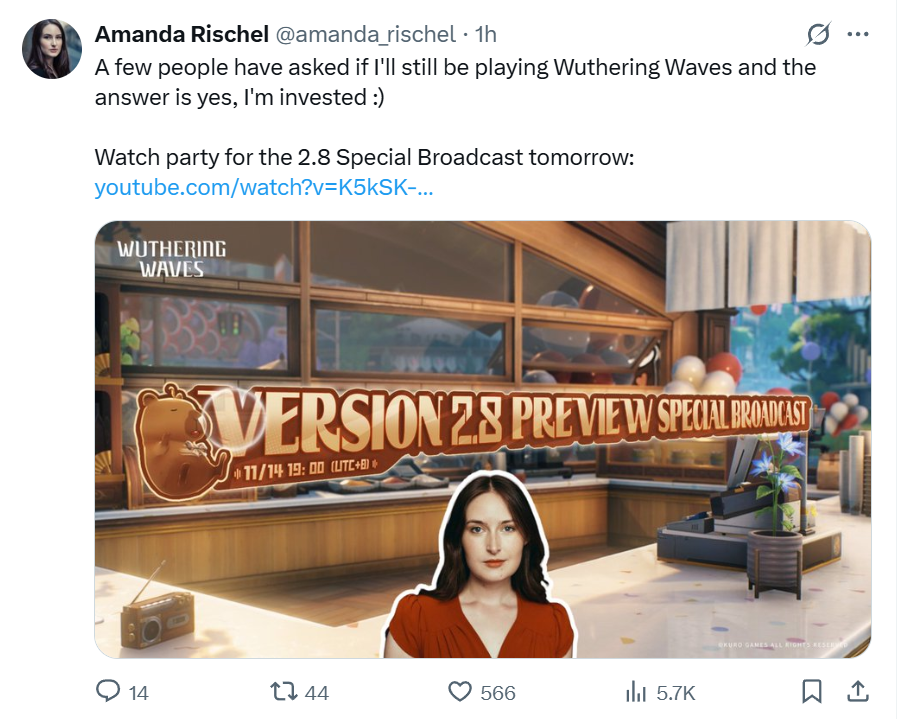Follow the youtube.com/watch link
Image resolution: width=903 pixels, height=719 pixels.
pos(264,187)
